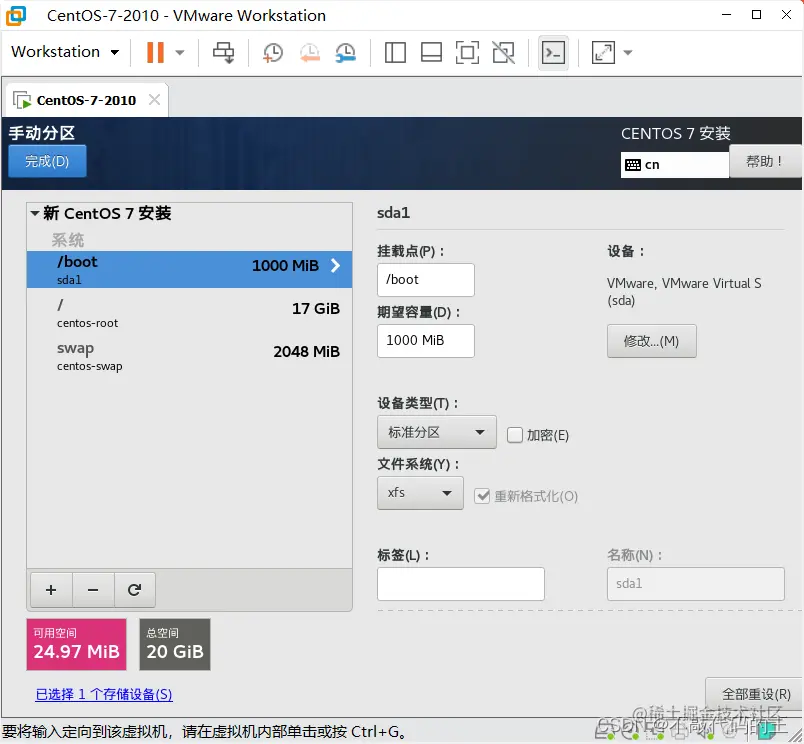This screenshot has width=804, height=744.
Task: Click the 完成(D) done button
Action: click(47, 161)
